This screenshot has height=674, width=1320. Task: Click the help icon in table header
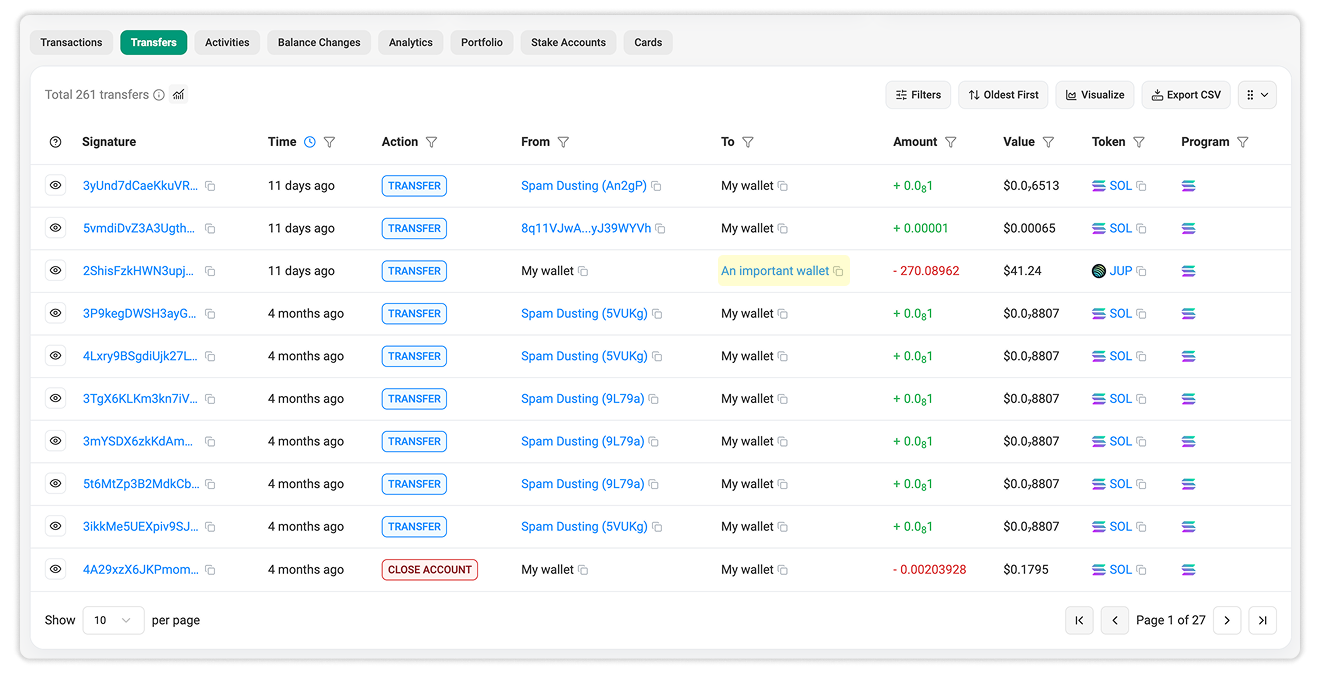[x=55, y=142]
